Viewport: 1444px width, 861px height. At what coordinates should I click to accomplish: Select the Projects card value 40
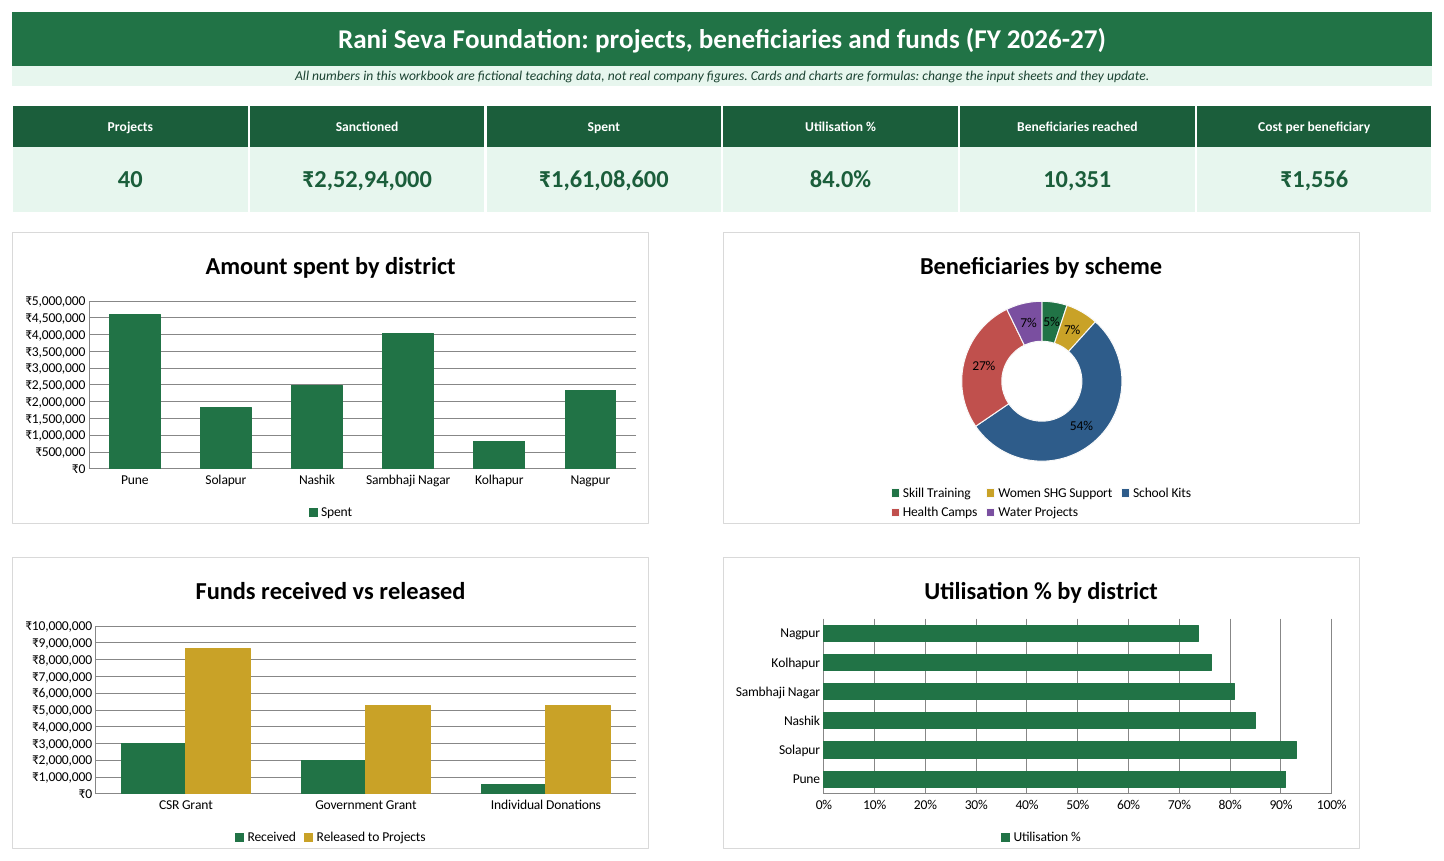[130, 180]
